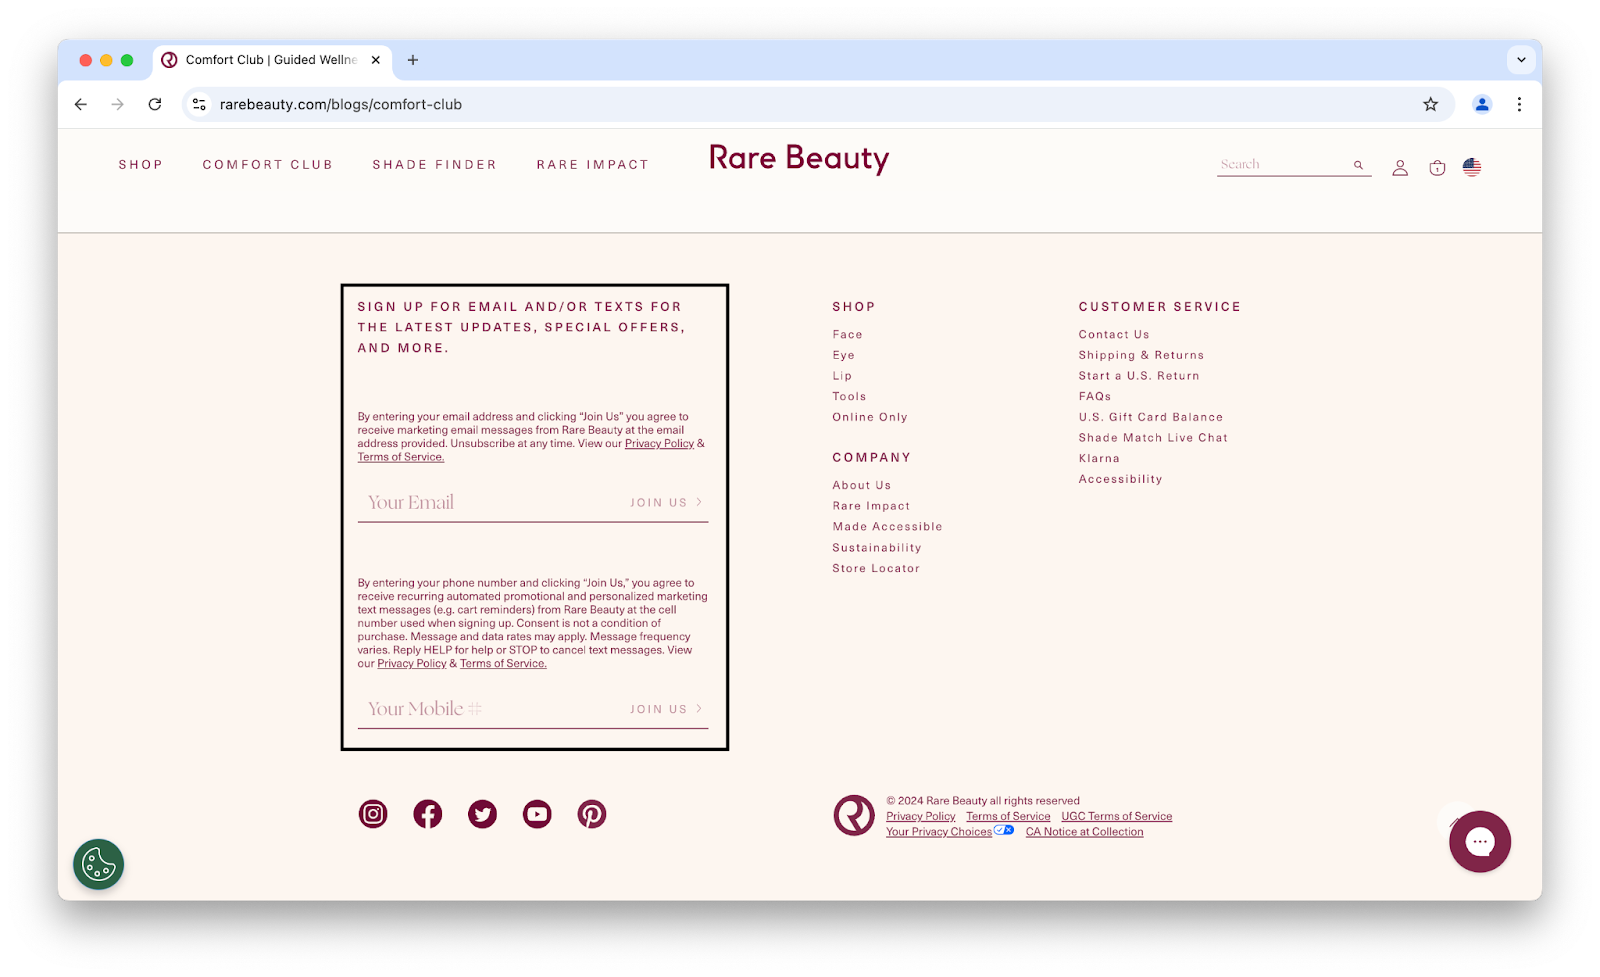Click JOIN US next to mobile field
The image size is (1600, 977).
(666, 709)
